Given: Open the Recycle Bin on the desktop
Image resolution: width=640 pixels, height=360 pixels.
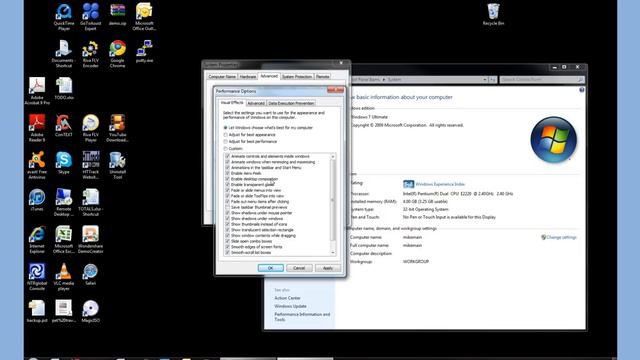Looking at the screenshot, I should [493, 14].
